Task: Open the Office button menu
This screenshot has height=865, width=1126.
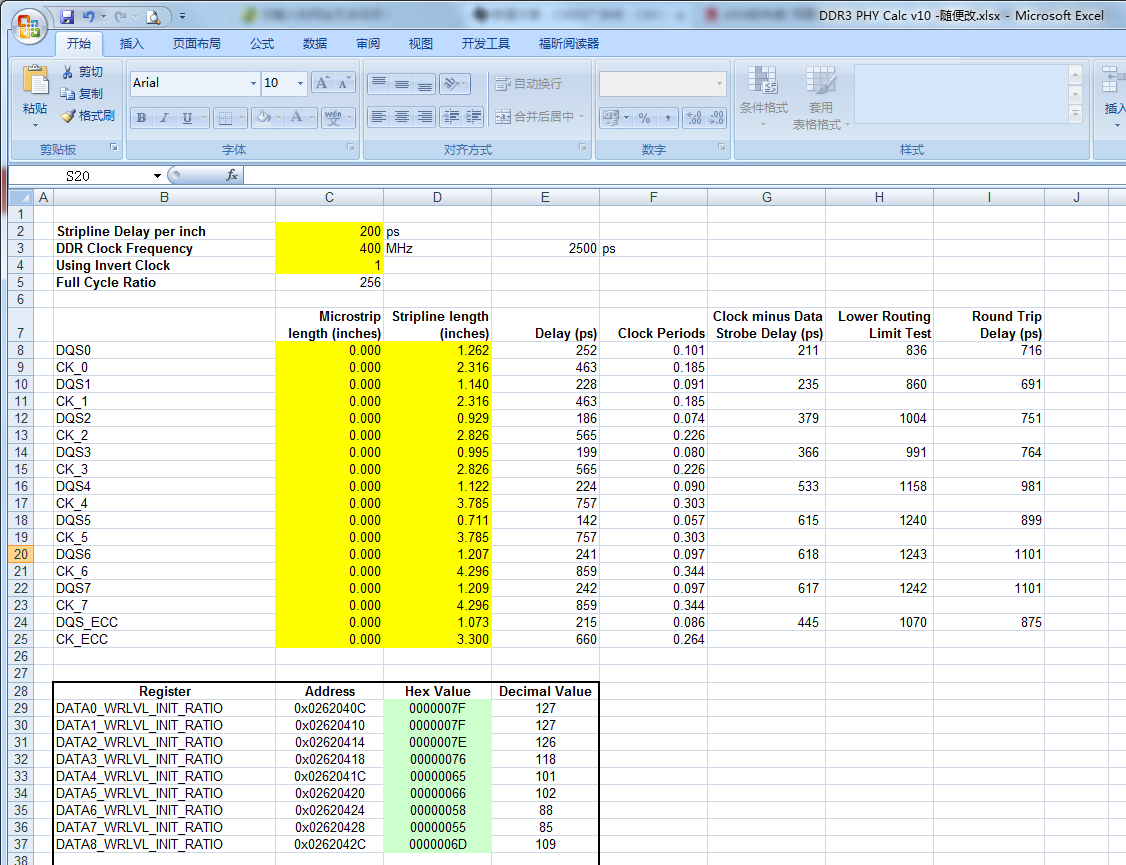Action: click(28, 22)
